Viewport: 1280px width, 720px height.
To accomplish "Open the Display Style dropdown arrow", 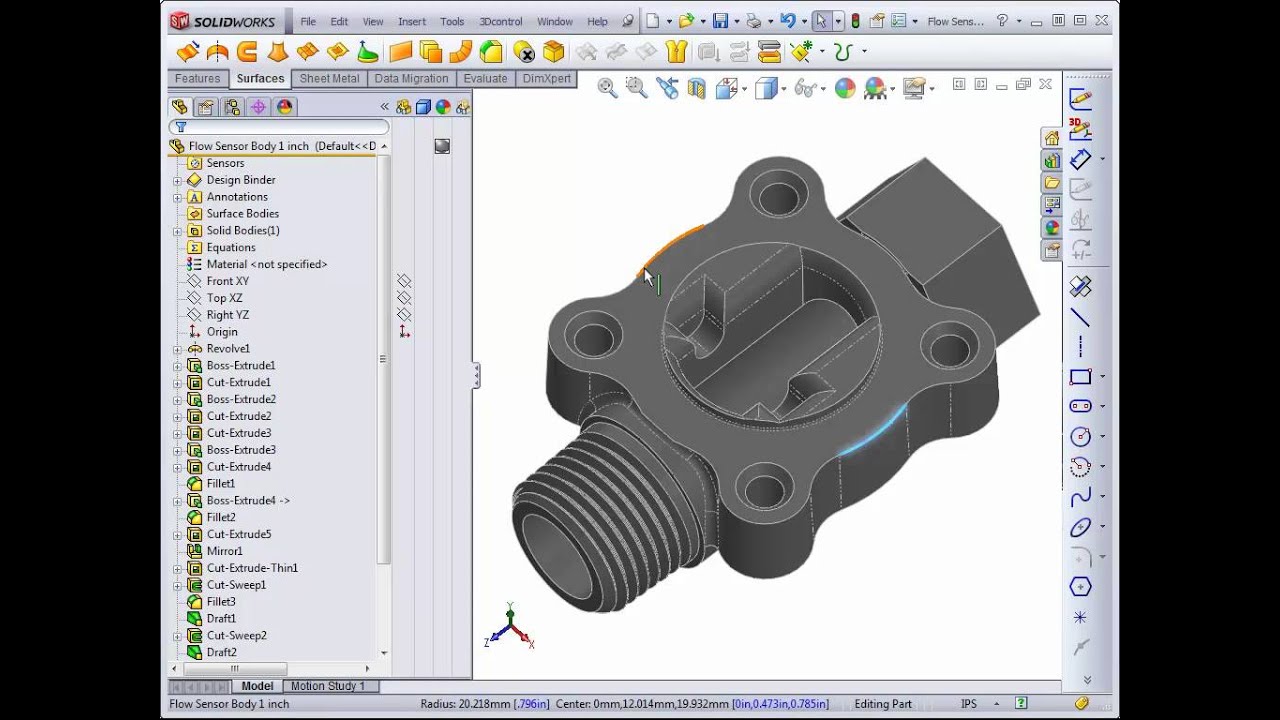I will (784, 89).
